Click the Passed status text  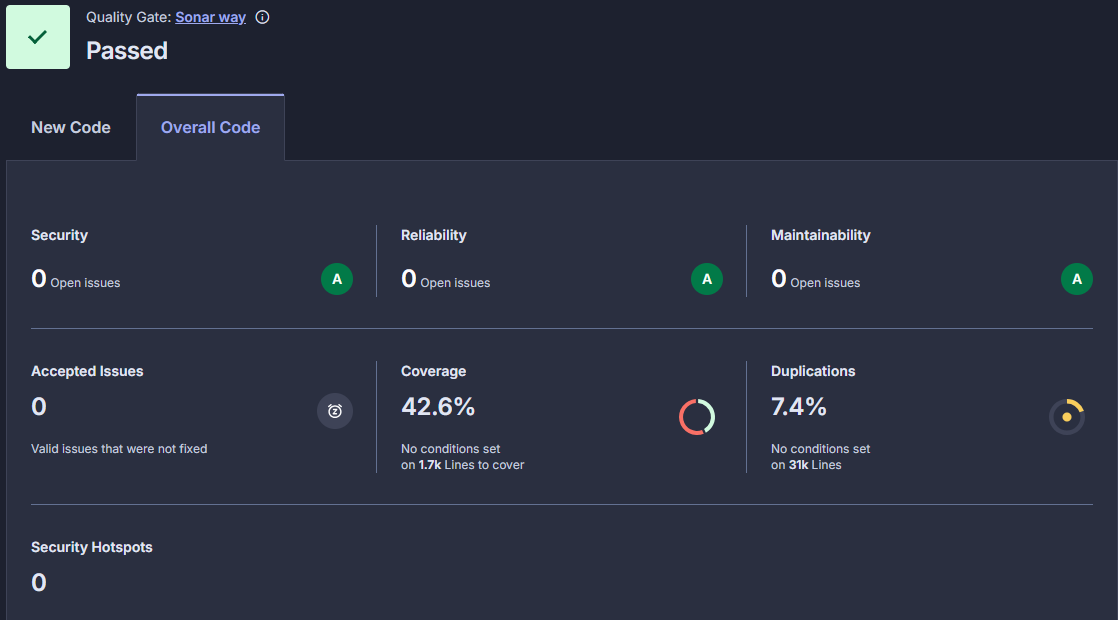pyautogui.click(x=127, y=51)
